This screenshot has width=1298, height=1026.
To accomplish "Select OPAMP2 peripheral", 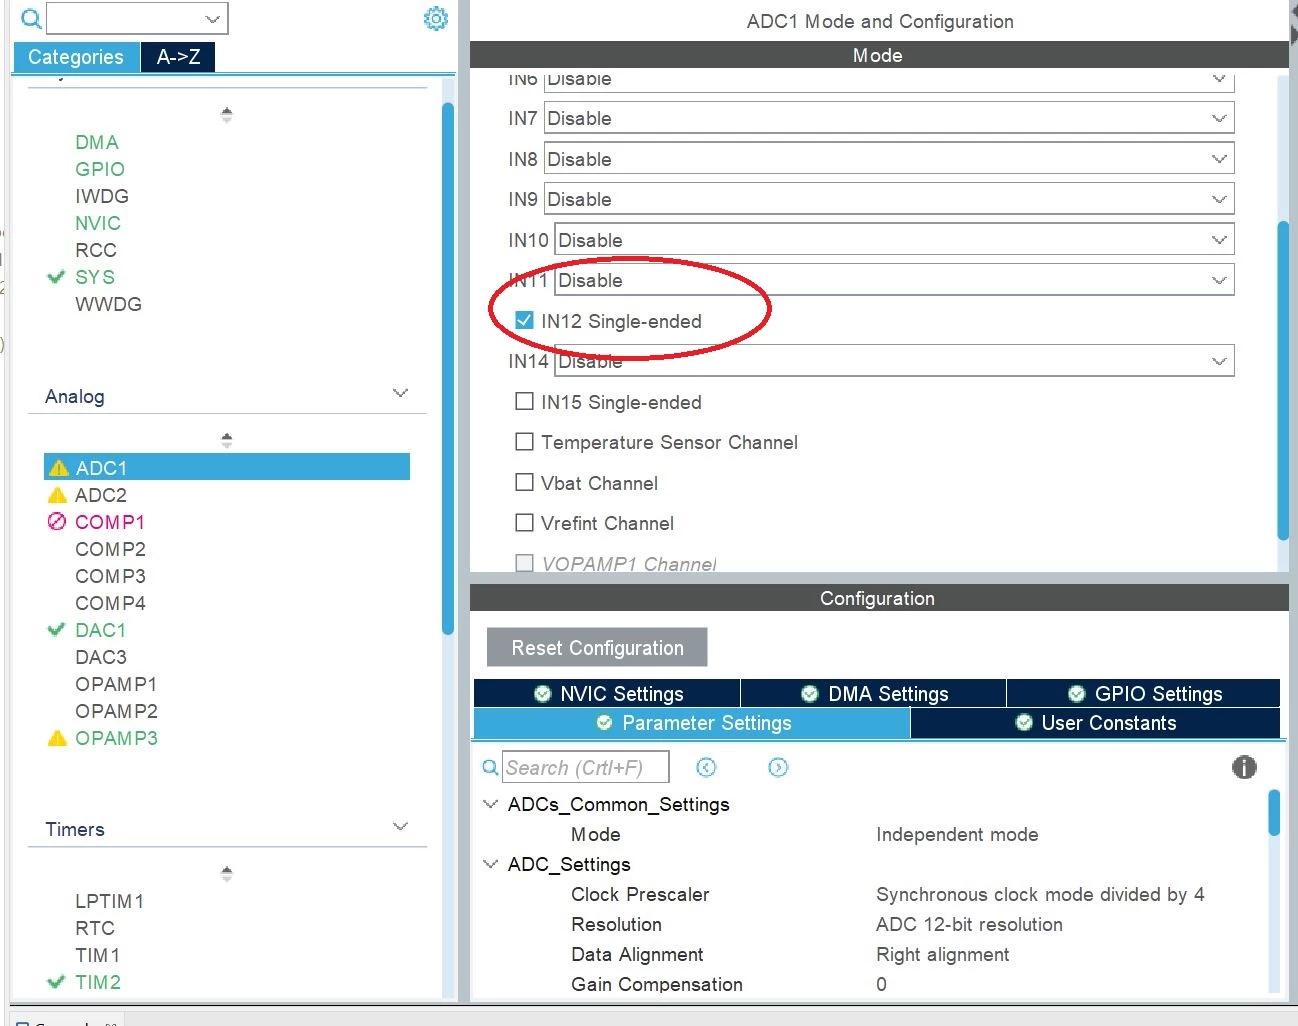I will (x=116, y=711).
